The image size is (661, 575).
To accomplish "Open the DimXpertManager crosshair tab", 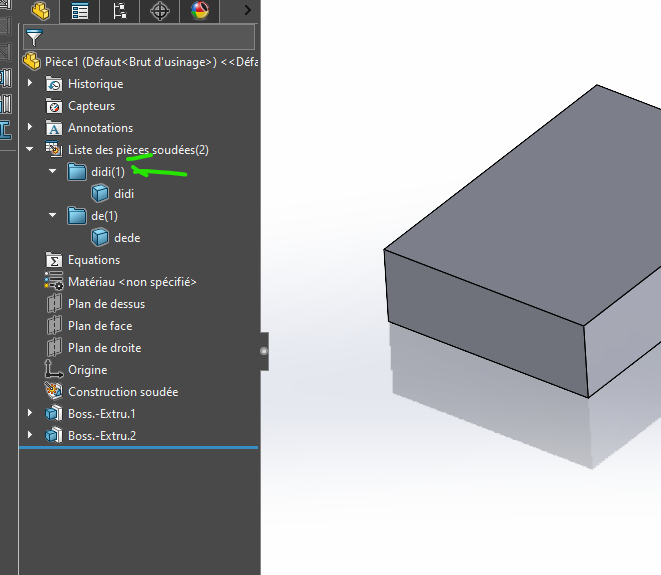I will [160, 11].
